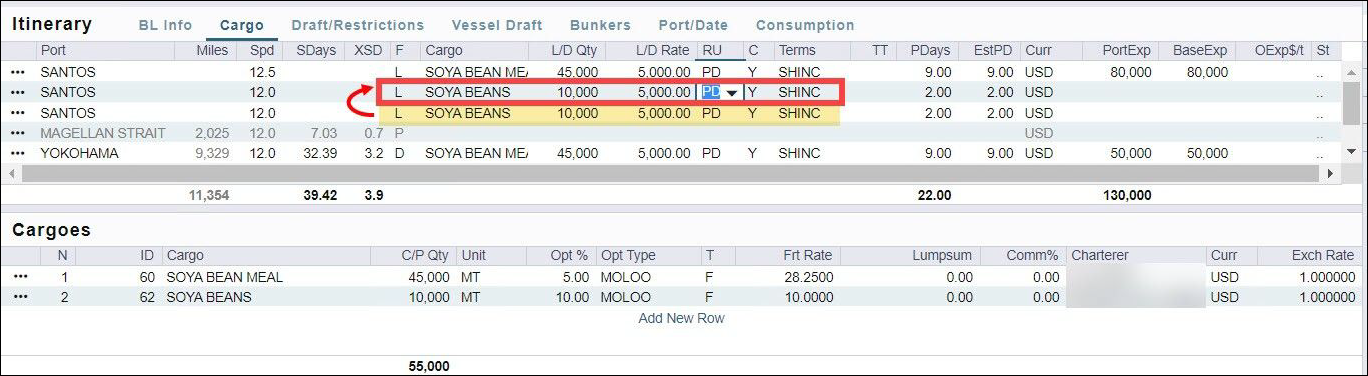Open the RU dropdown arrow in highlighted row

tap(732, 93)
